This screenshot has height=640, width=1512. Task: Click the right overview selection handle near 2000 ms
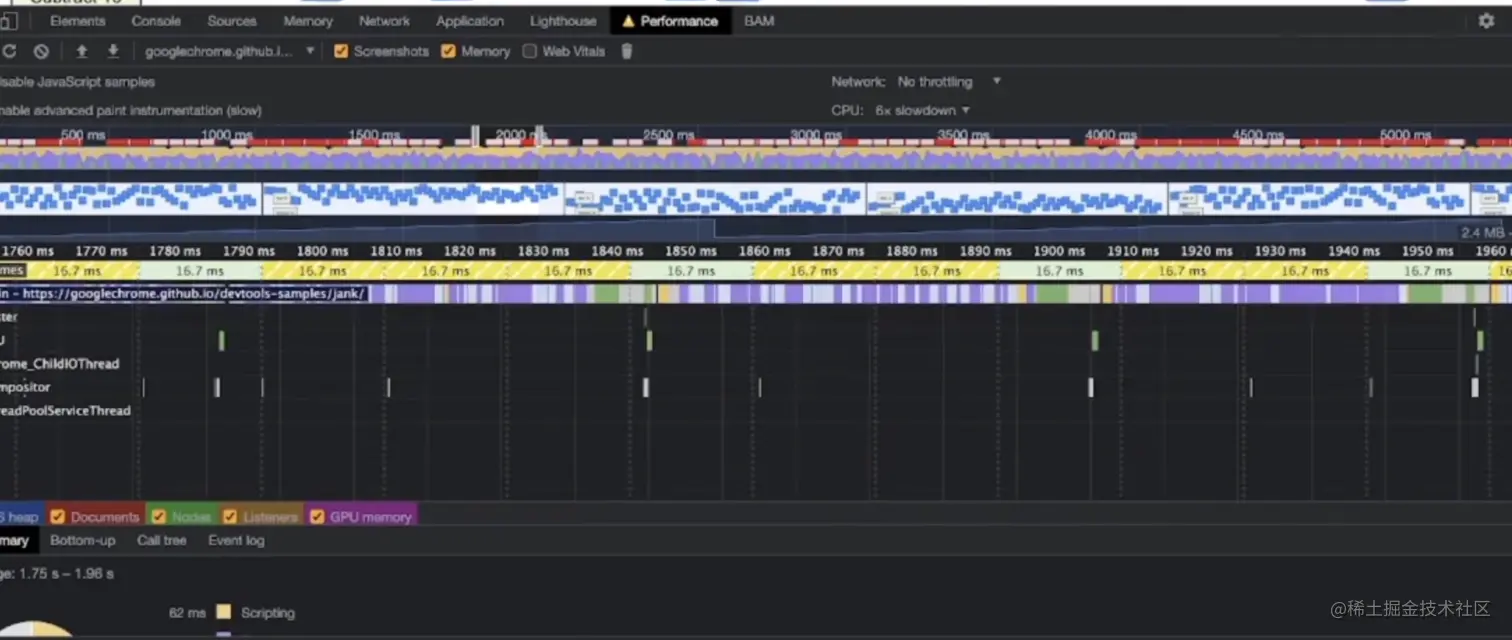click(x=539, y=136)
